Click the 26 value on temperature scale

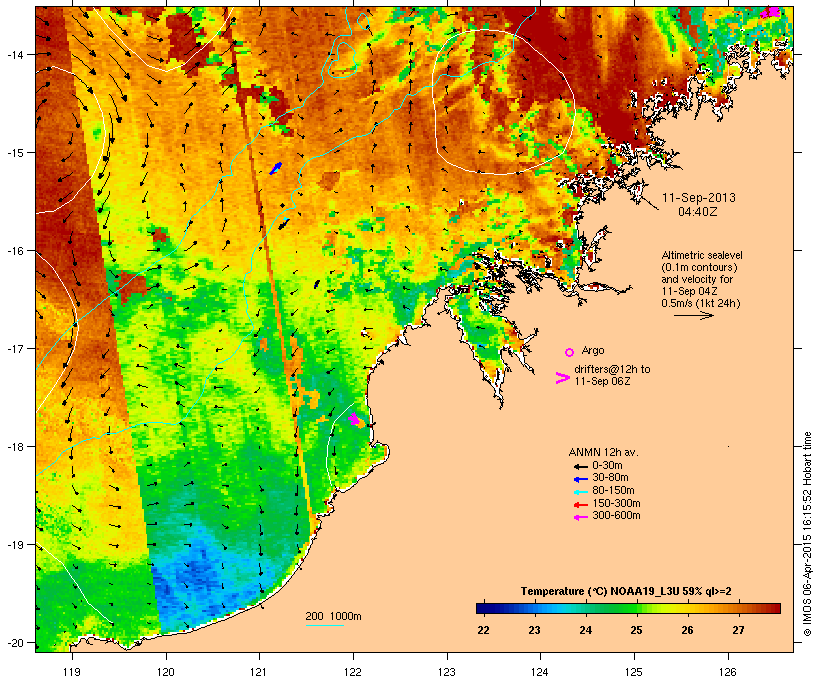point(687,630)
